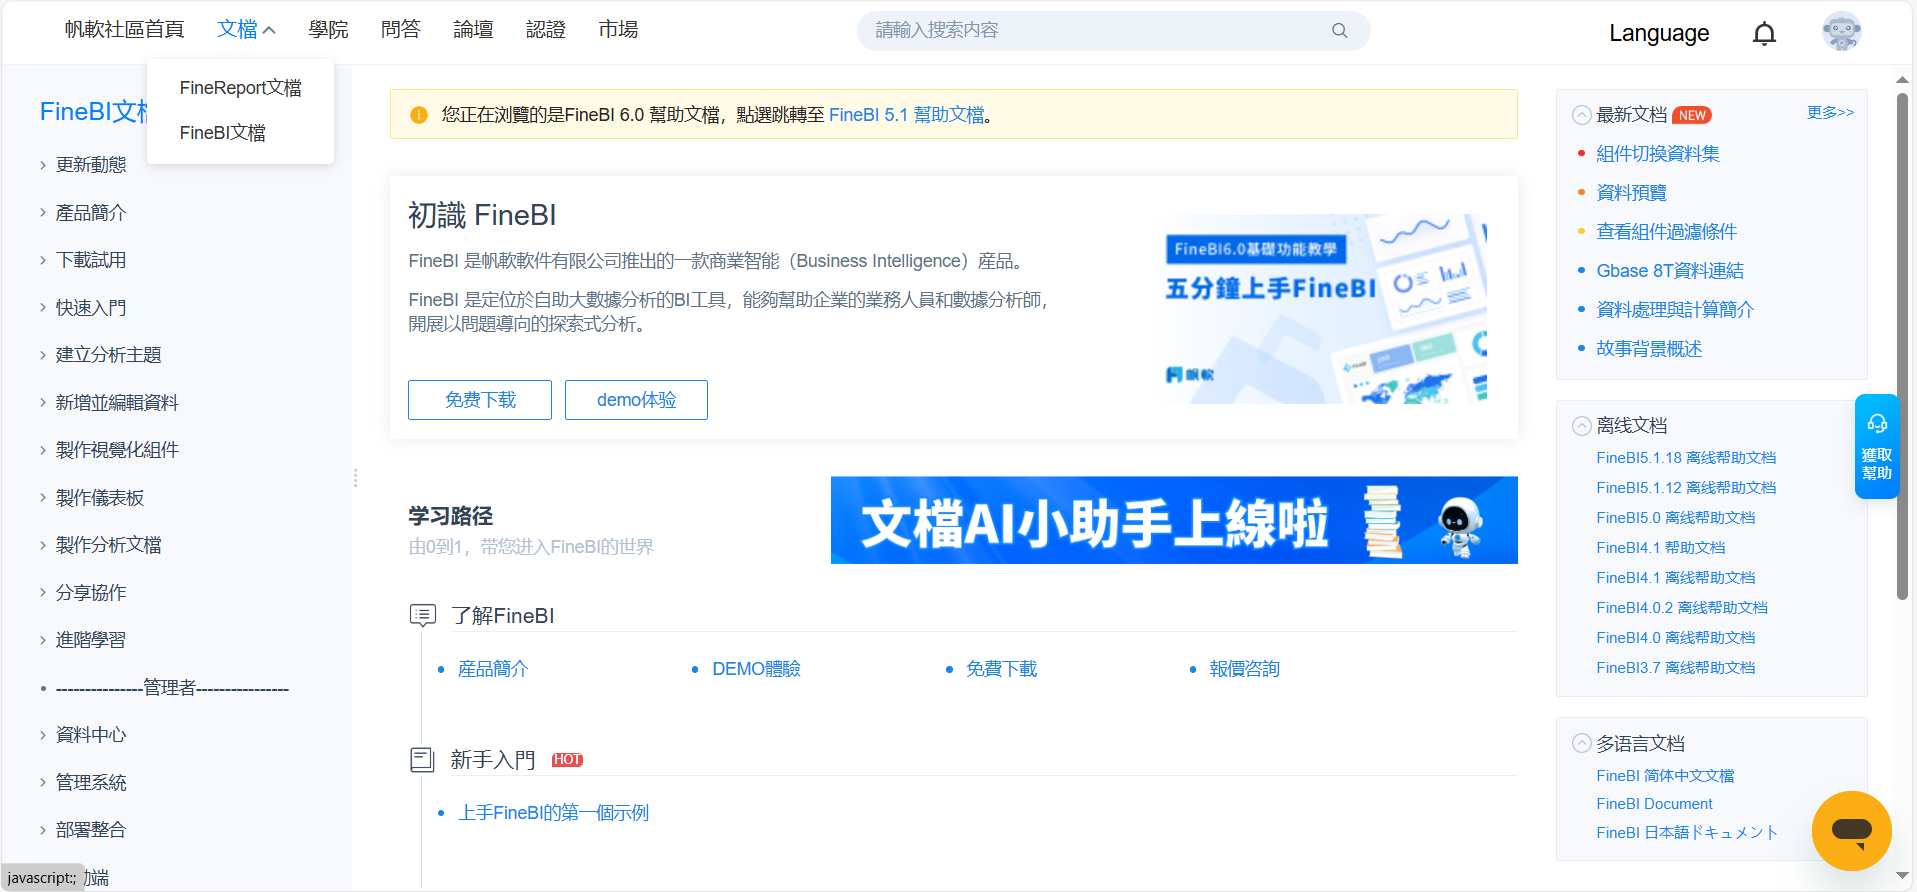Open 帆軟社區首頁 nav item
Screen dimensions: 1917x892
pos(125,30)
